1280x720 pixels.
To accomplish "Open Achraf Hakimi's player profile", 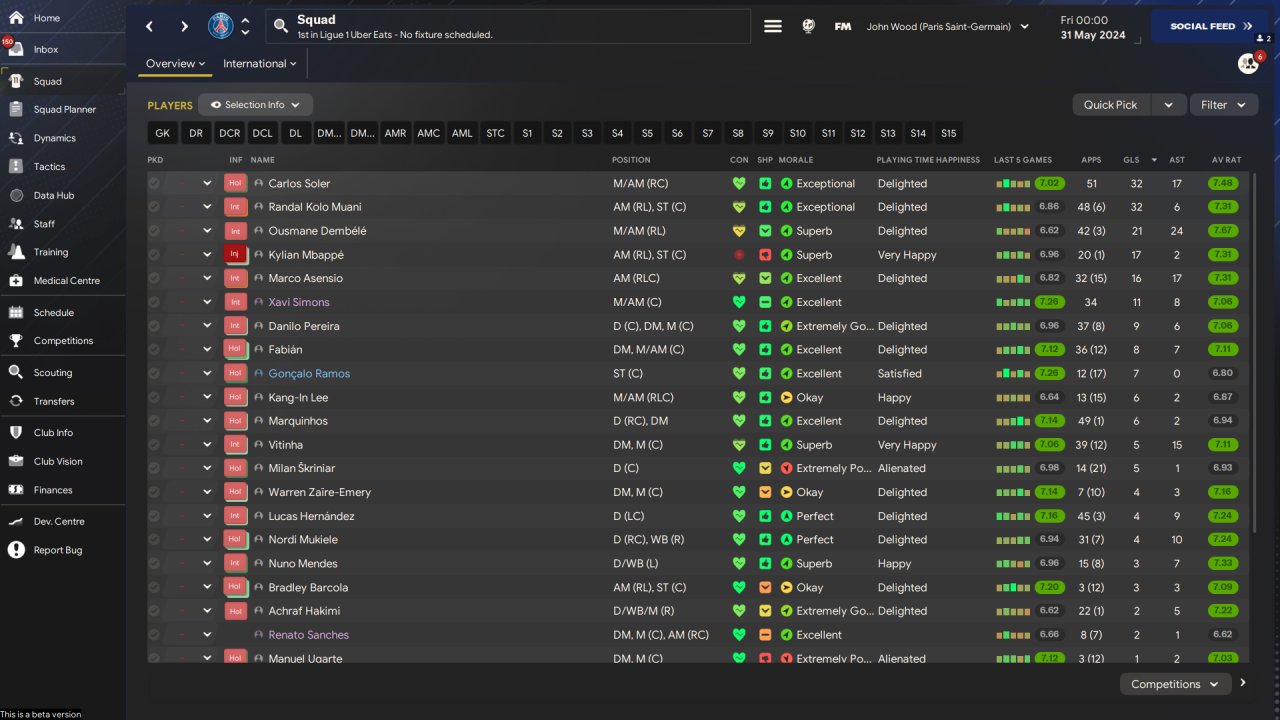I will (x=304, y=611).
